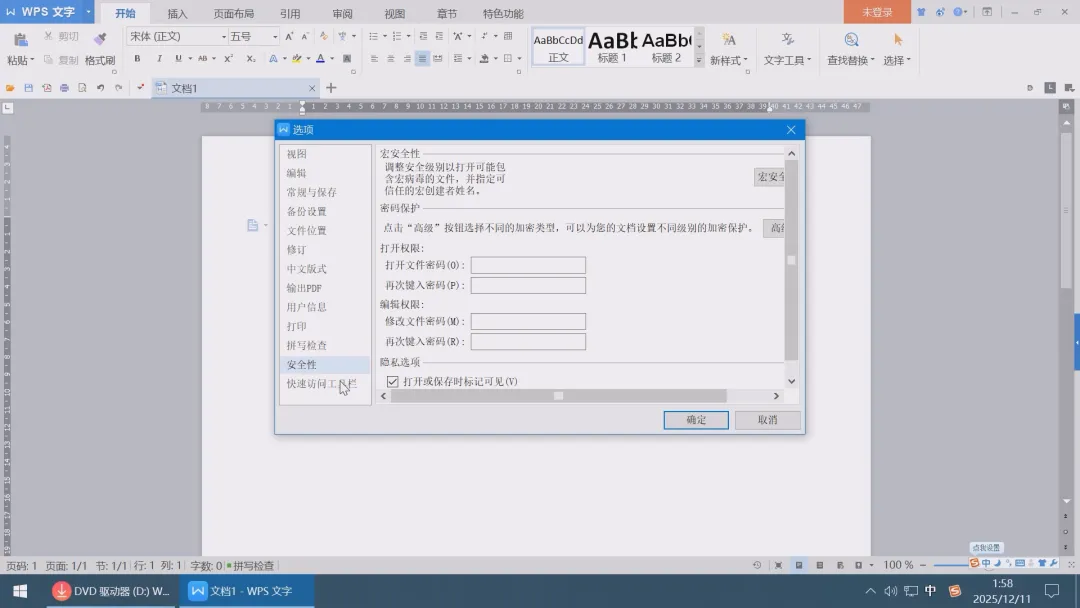The image size is (1080, 608).
Task: Click the decrease indent icon
Action: tap(423, 36)
